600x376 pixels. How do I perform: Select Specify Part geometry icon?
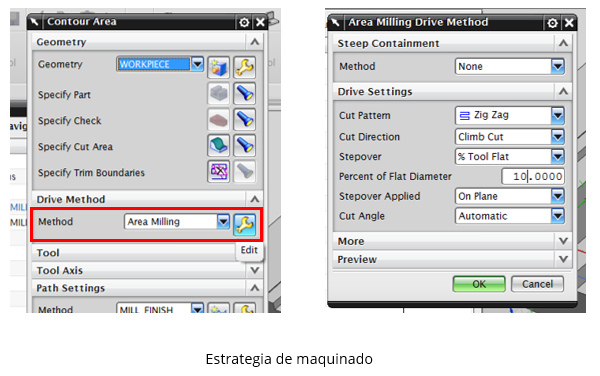pos(218,93)
